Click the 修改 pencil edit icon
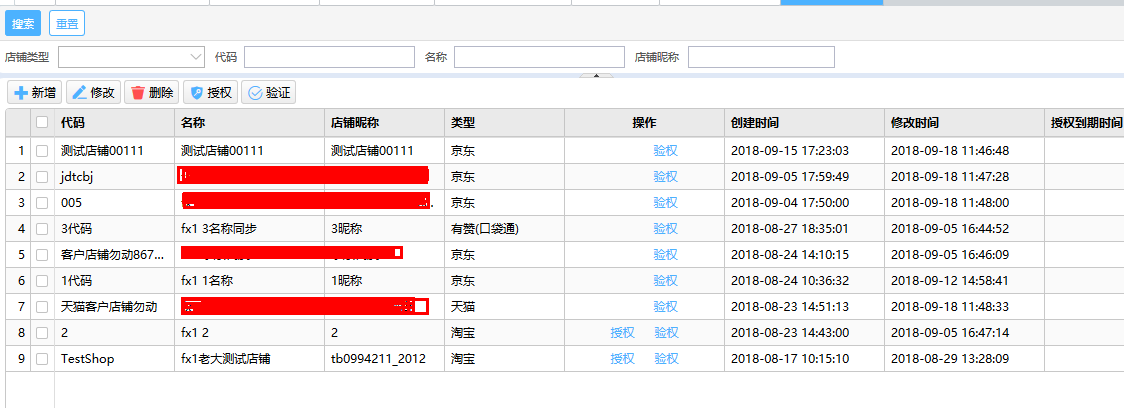 click(x=78, y=93)
